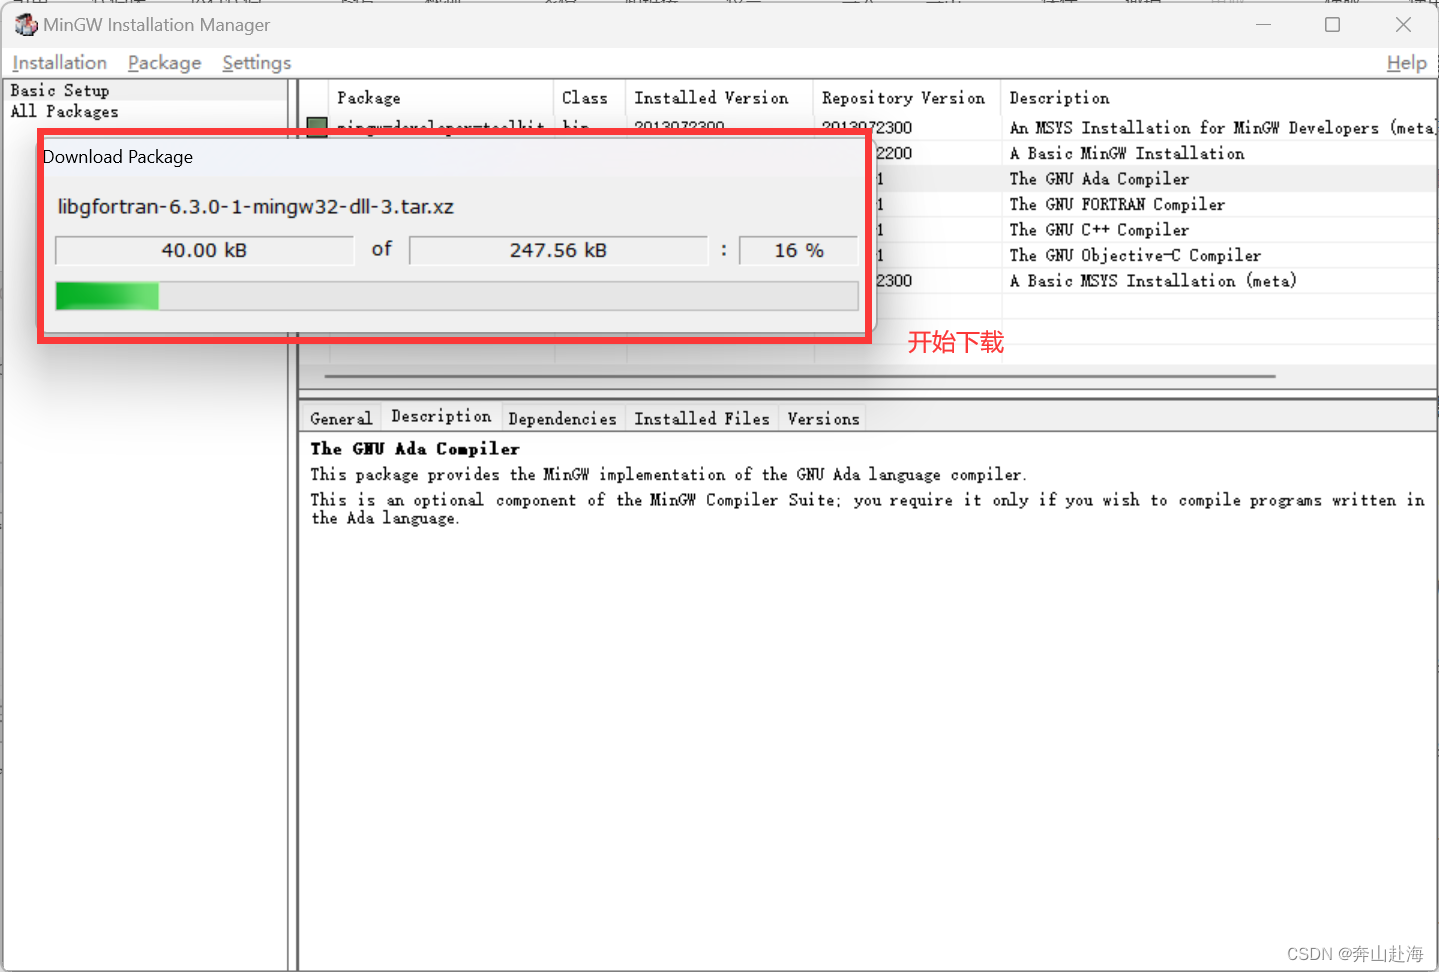Select the 'A Basic MinGW Installation' row
The width and height of the screenshot is (1439, 972).
click(1127, 153)
